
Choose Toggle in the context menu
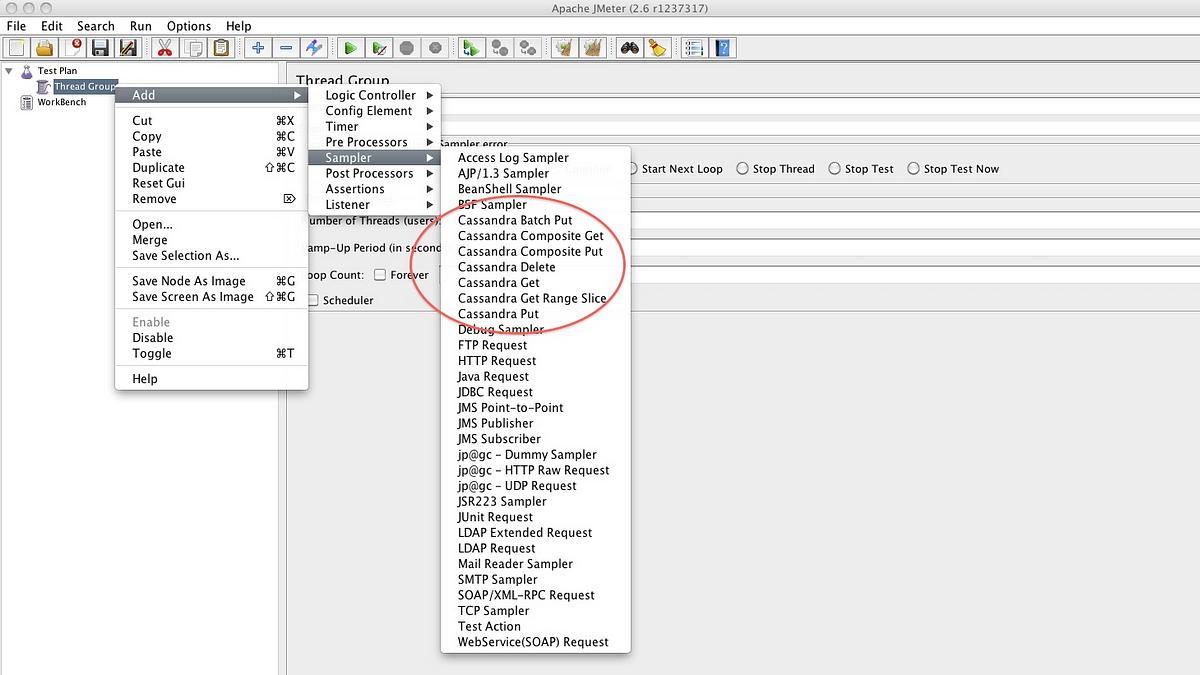click(212, 353)
